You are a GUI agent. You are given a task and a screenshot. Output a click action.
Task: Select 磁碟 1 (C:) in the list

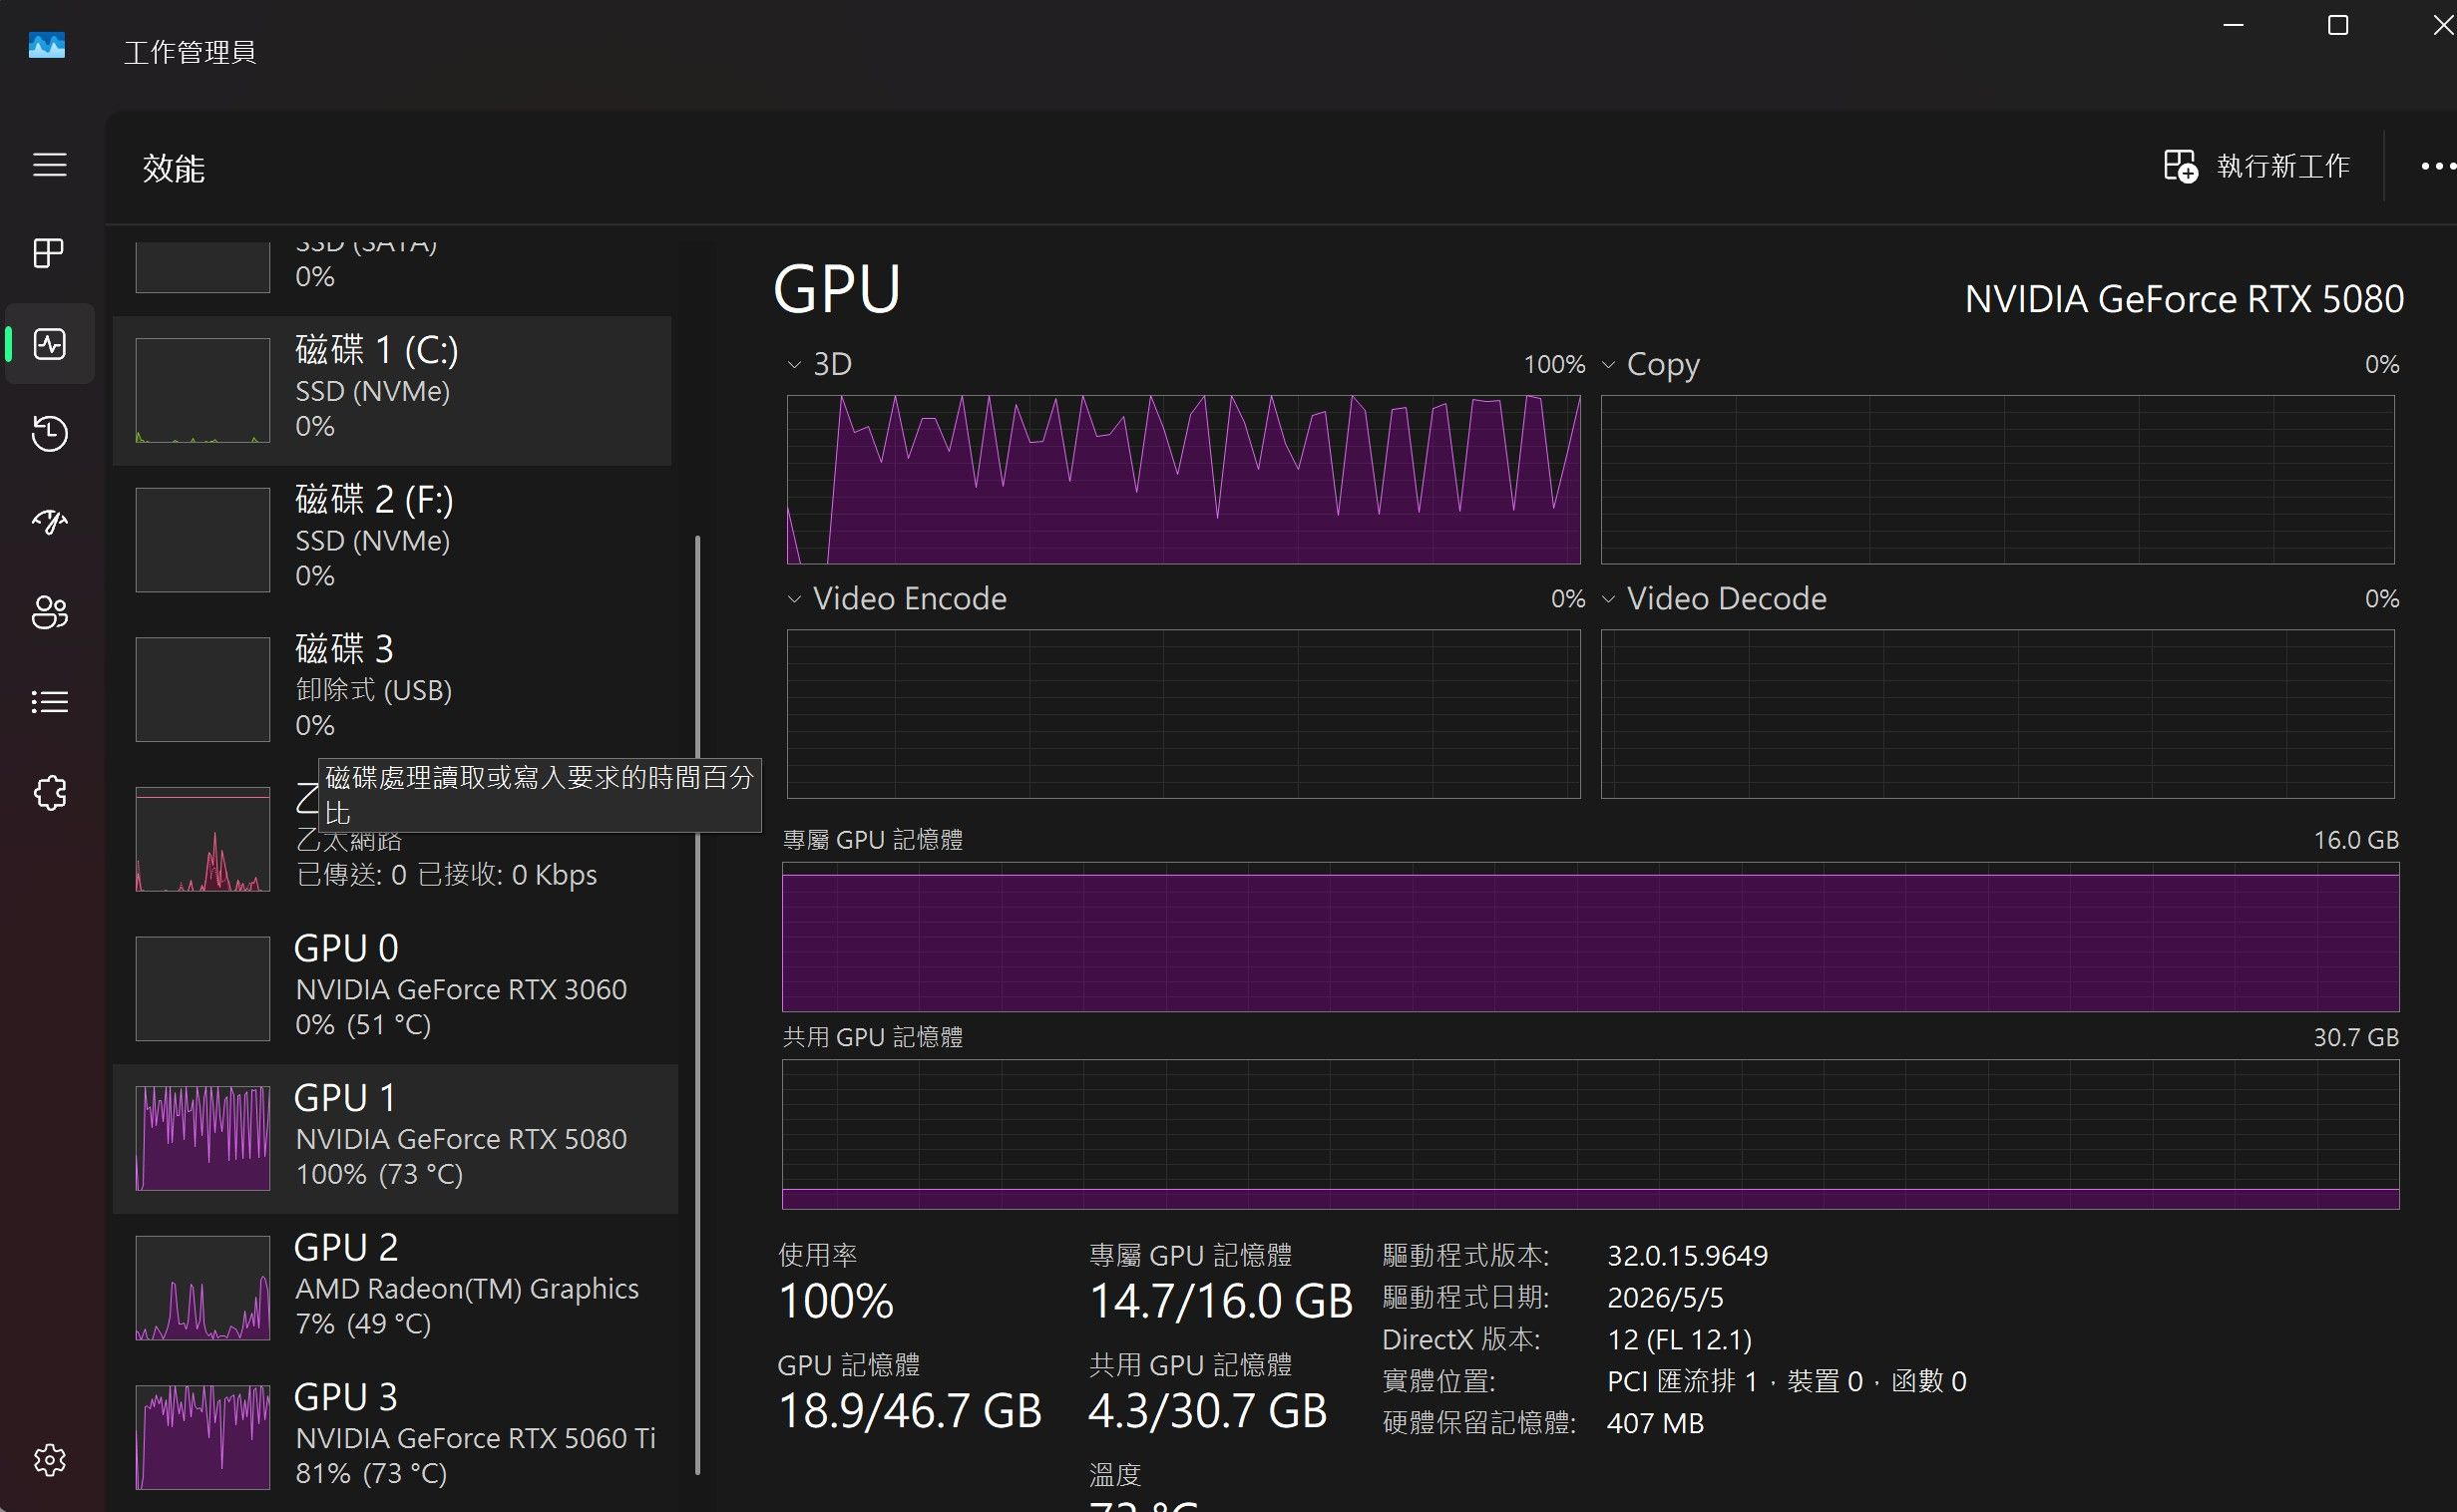coord(392,390)
